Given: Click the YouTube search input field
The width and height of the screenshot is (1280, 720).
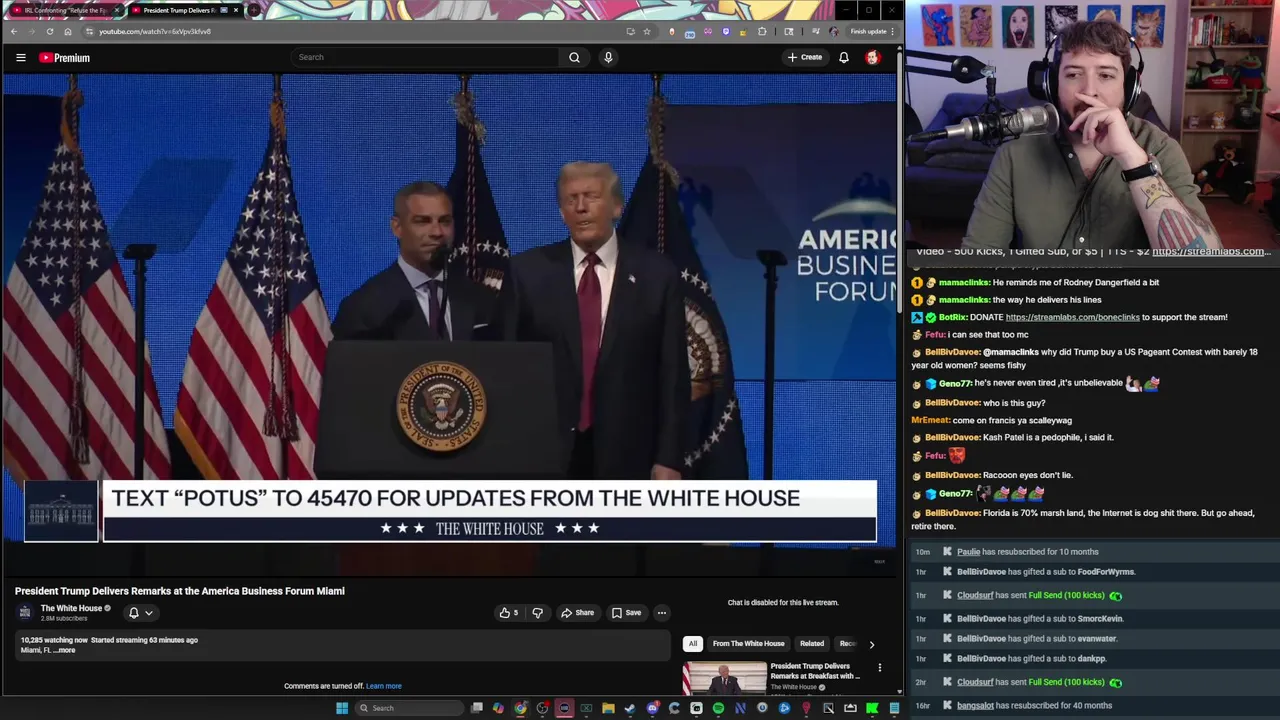Looking at the screenshot, I should (425, 57).
